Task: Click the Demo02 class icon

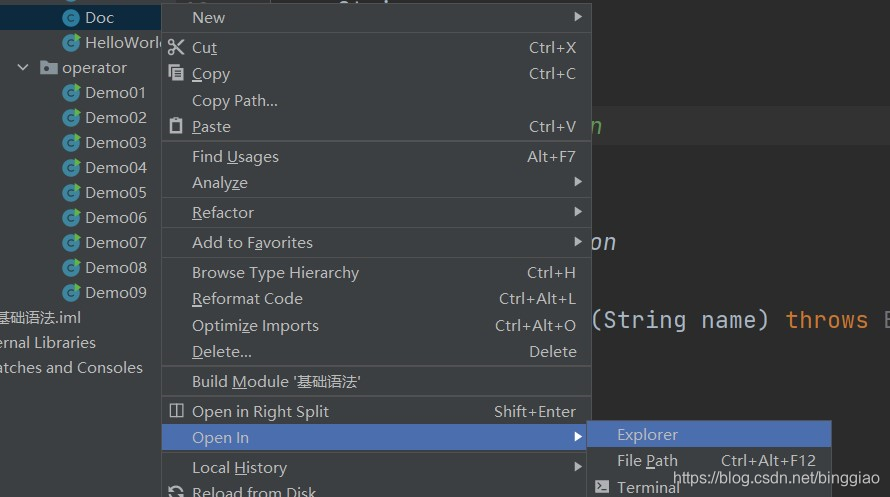Action: click(x=71, y=118)
